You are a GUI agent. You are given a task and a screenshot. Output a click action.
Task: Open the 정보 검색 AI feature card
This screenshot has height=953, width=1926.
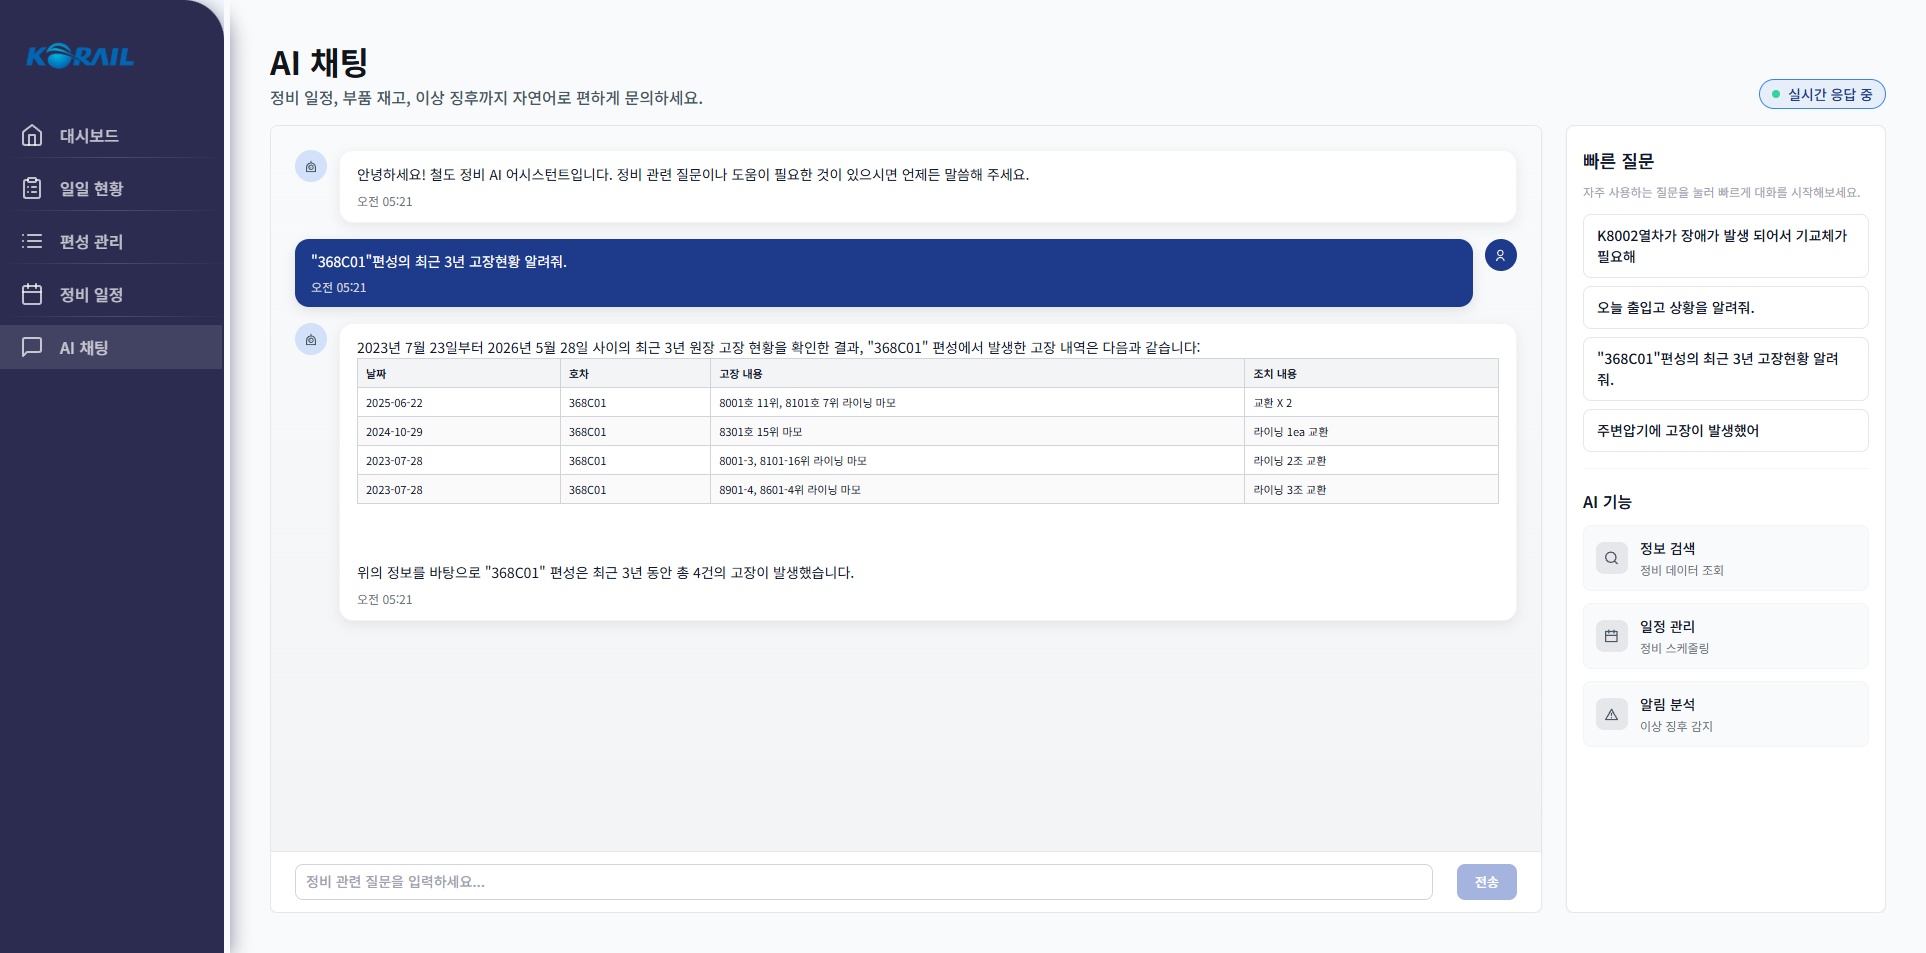pyautogui.click(x=1725, y=558)
